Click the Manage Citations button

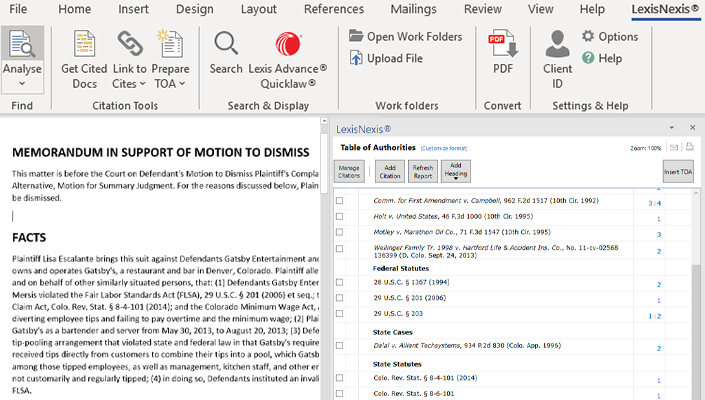point(349,171)
